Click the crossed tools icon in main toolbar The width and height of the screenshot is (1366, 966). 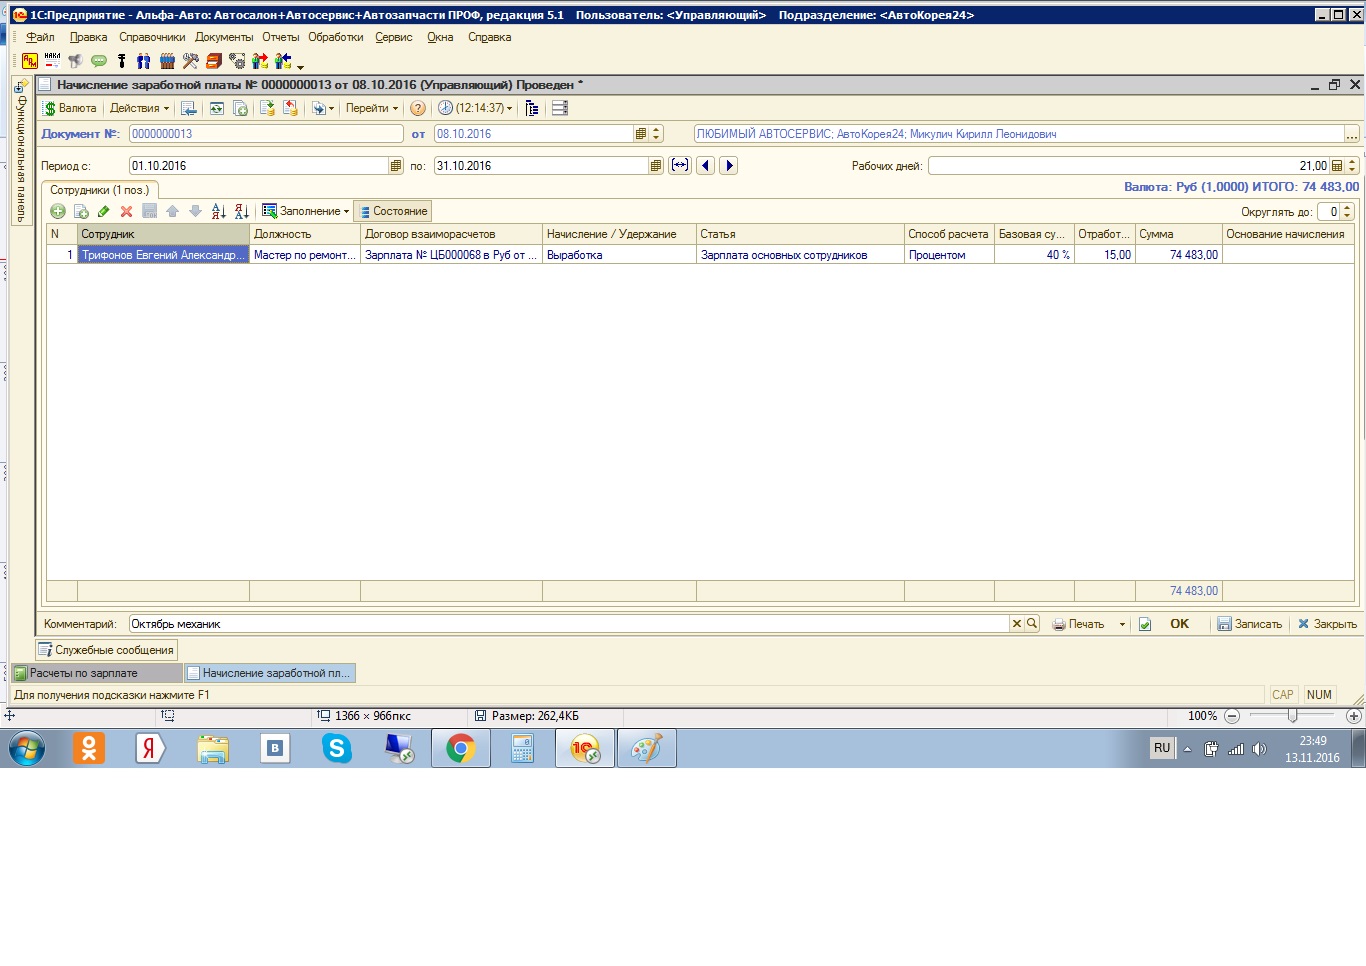pos(191,61)
